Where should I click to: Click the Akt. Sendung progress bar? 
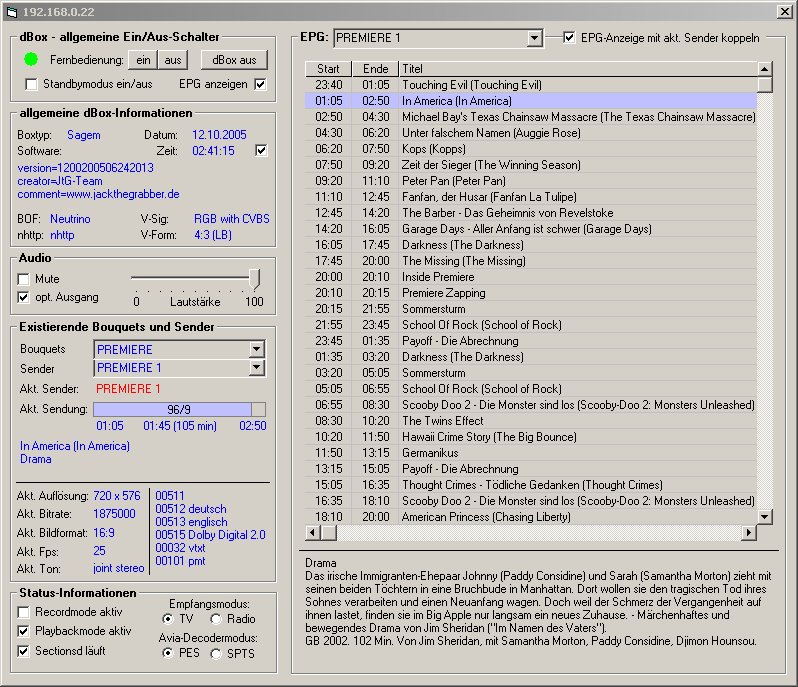(x=179, y=409)
